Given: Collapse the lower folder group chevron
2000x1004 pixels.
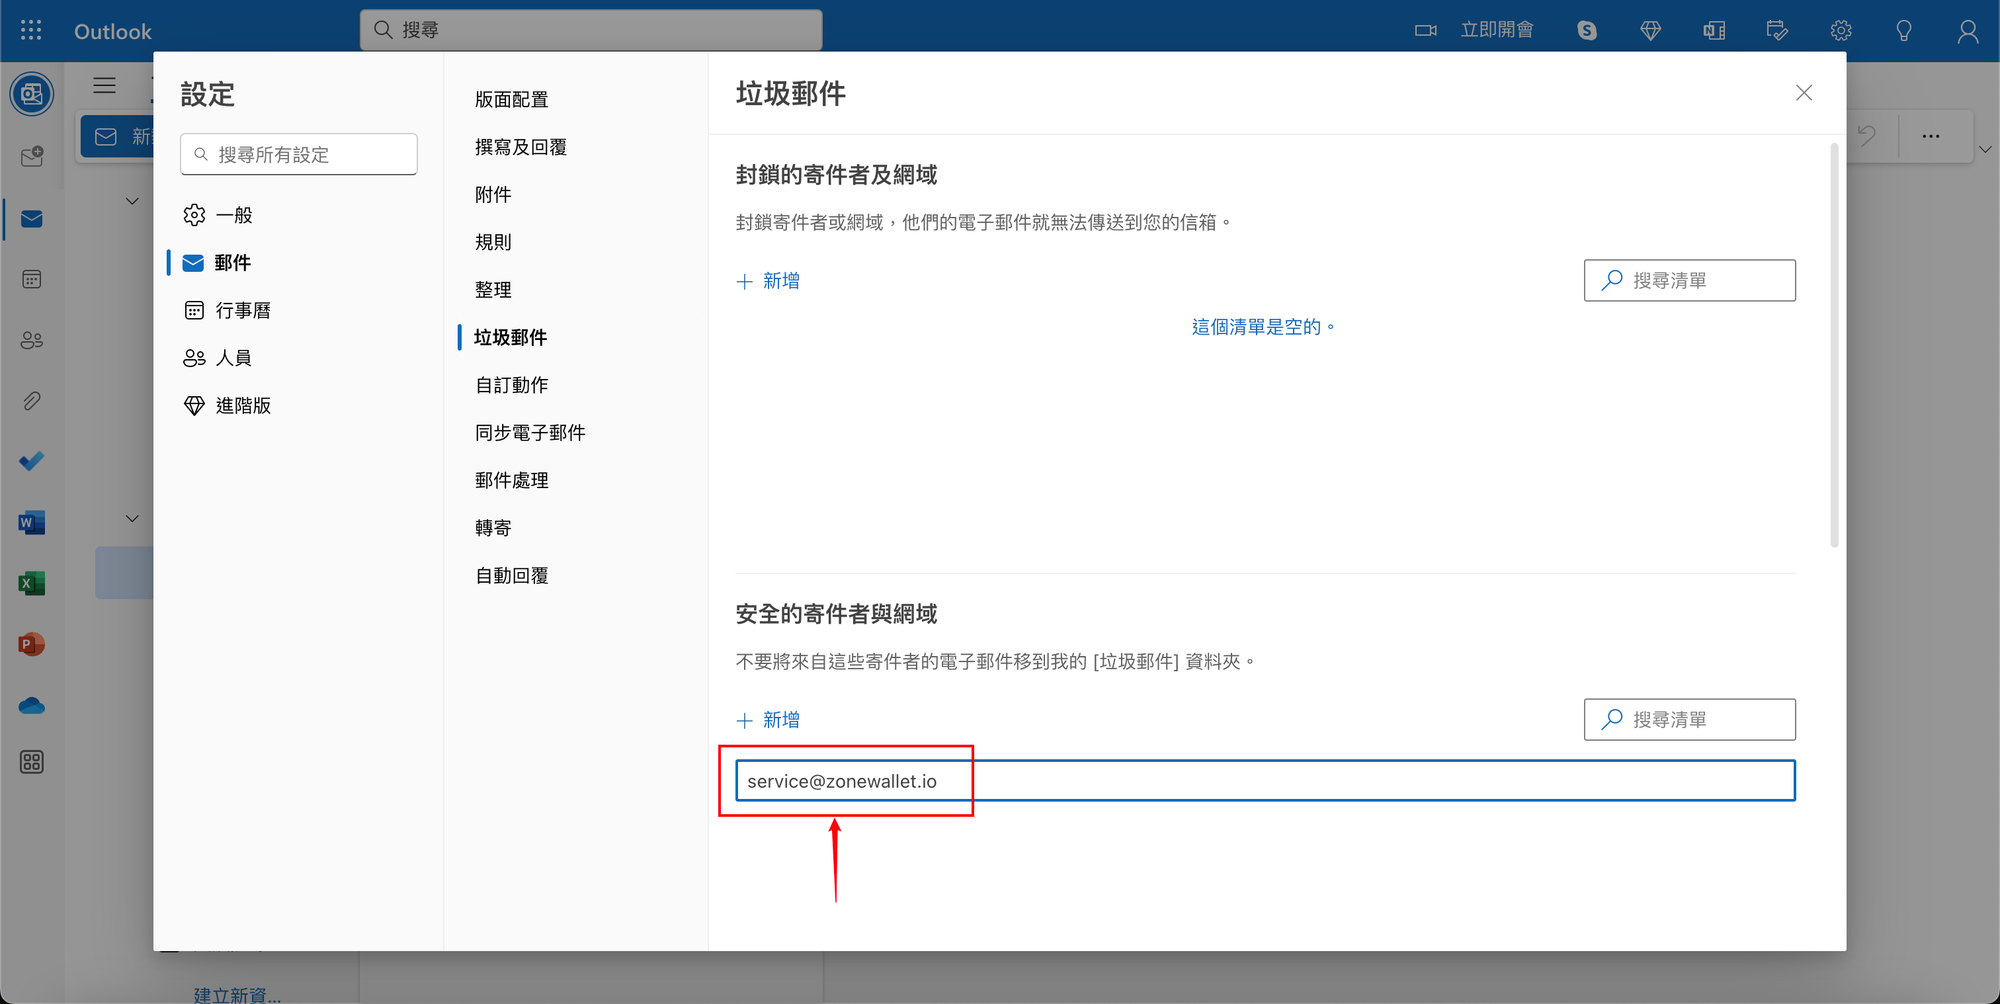Looking at the screenshot, I should pos(132,518).
